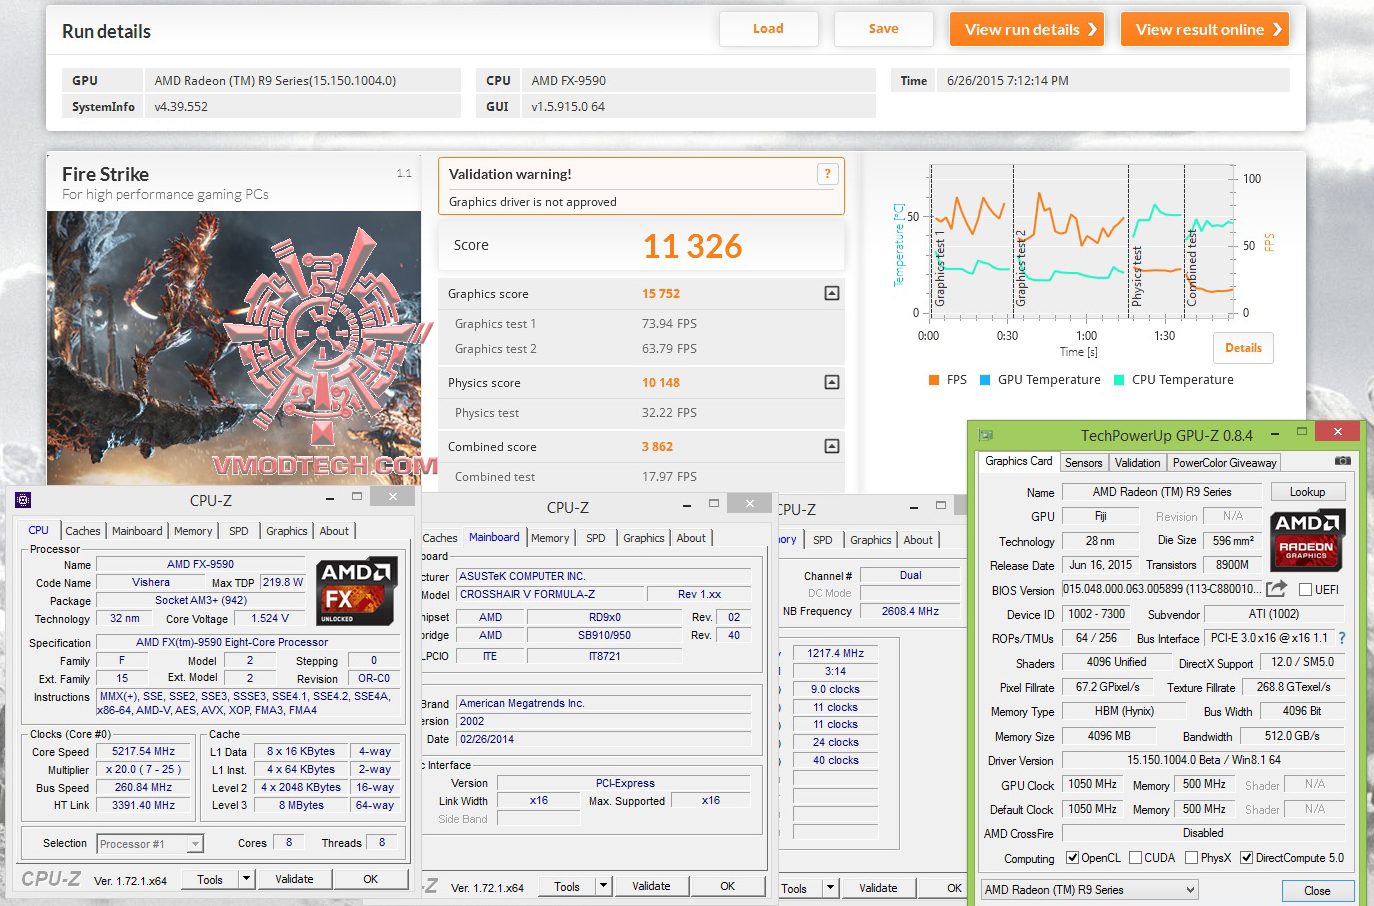The image size is (1374, 906).
Task: Click the Graphics score value '15 752'
Action: tap(661, 294)
